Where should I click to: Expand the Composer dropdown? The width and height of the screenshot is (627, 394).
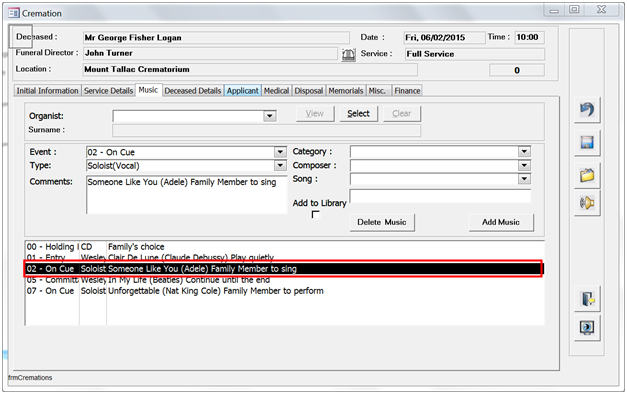[524, 165]
